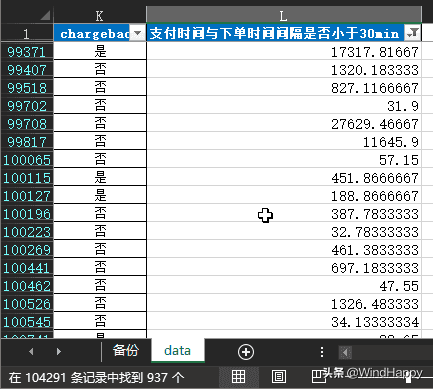The width and height of the screenshot is (433, 389).
Task: Click cell with value 31.9
Action: coord(284,106)
